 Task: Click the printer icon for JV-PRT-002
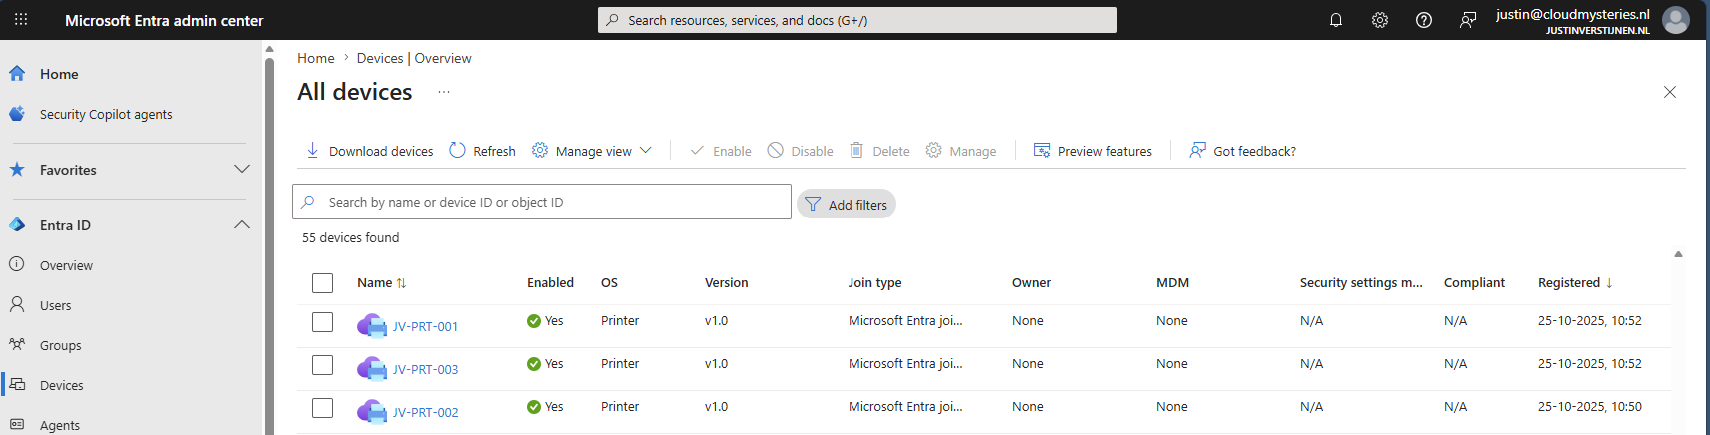coord(372,411)
